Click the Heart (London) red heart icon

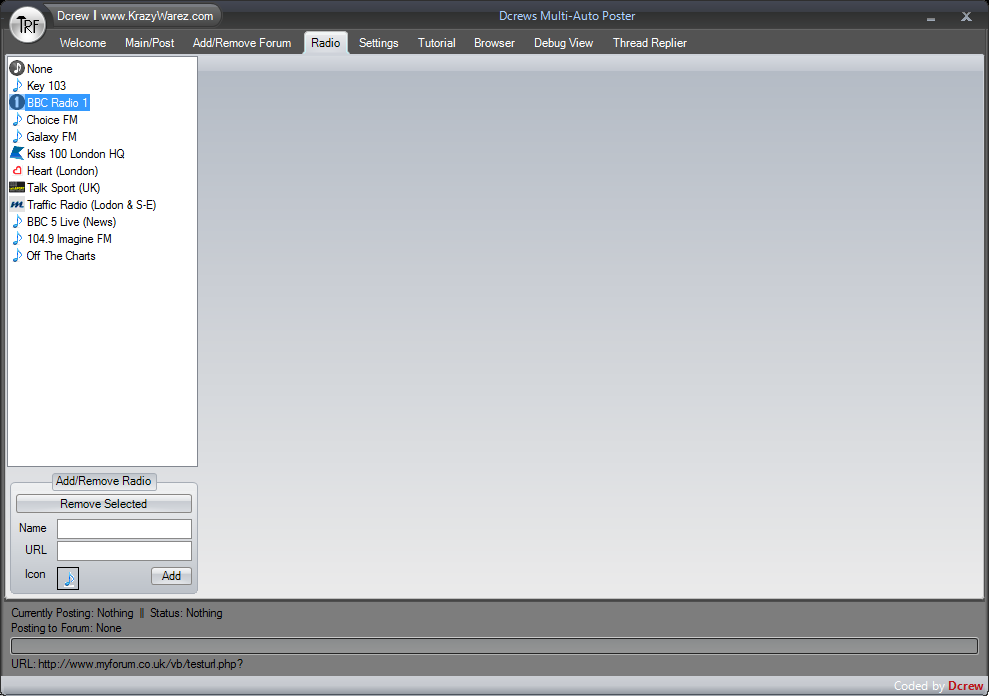[x=17, y=170]
